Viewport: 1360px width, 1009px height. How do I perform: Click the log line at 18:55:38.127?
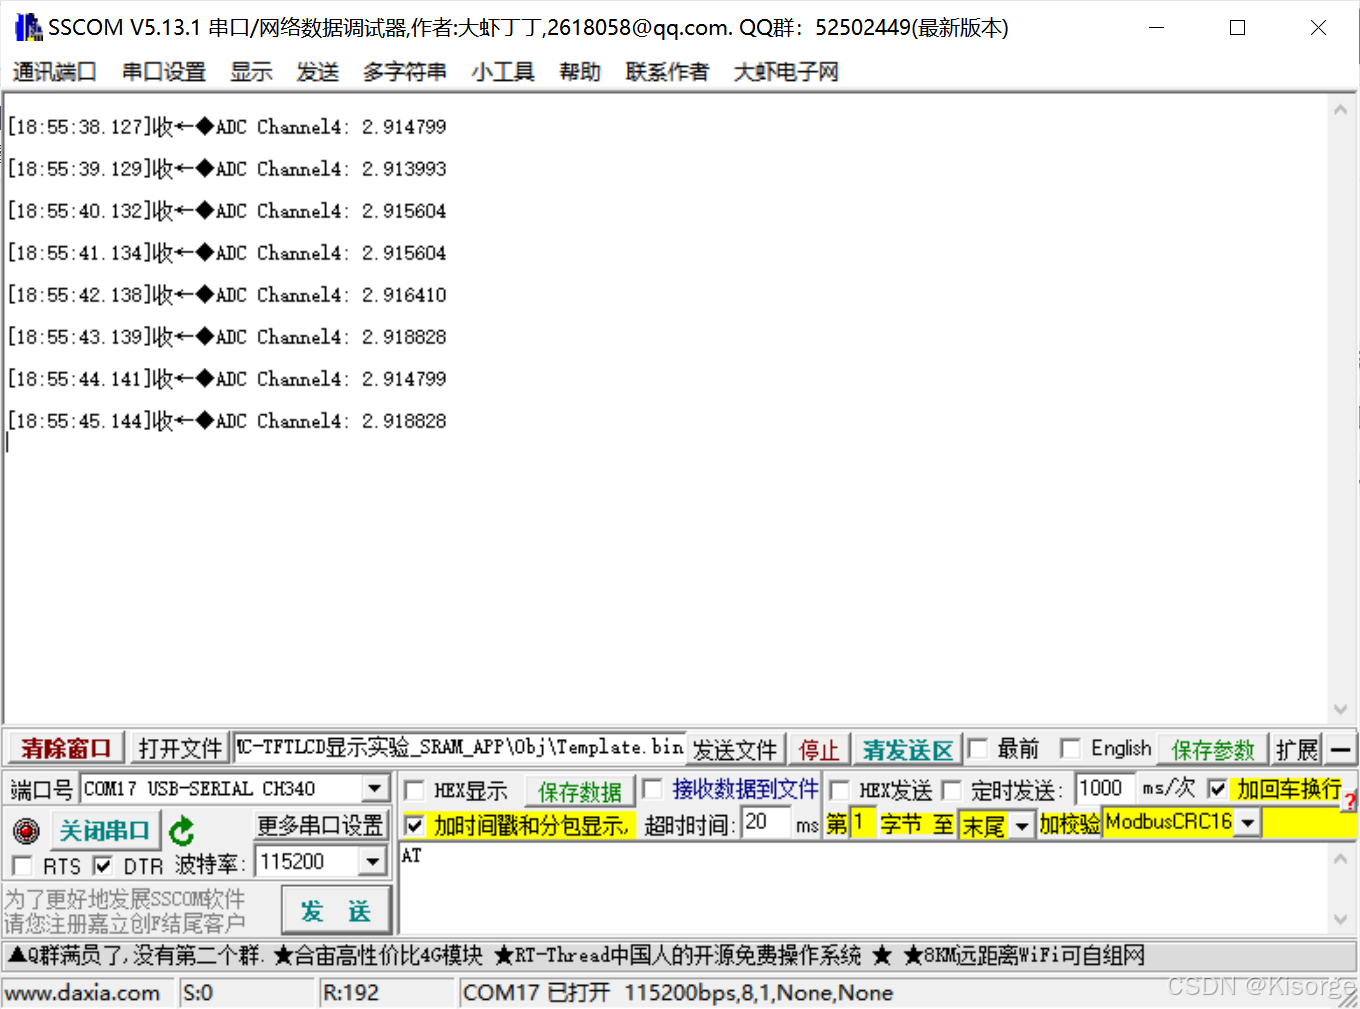click(x=227, y=127)
